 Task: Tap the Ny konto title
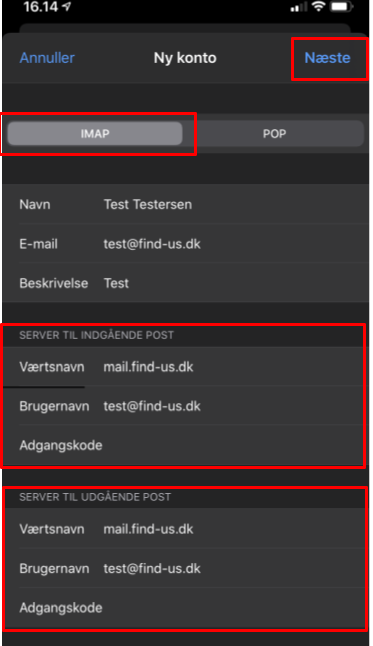(185, 58)
